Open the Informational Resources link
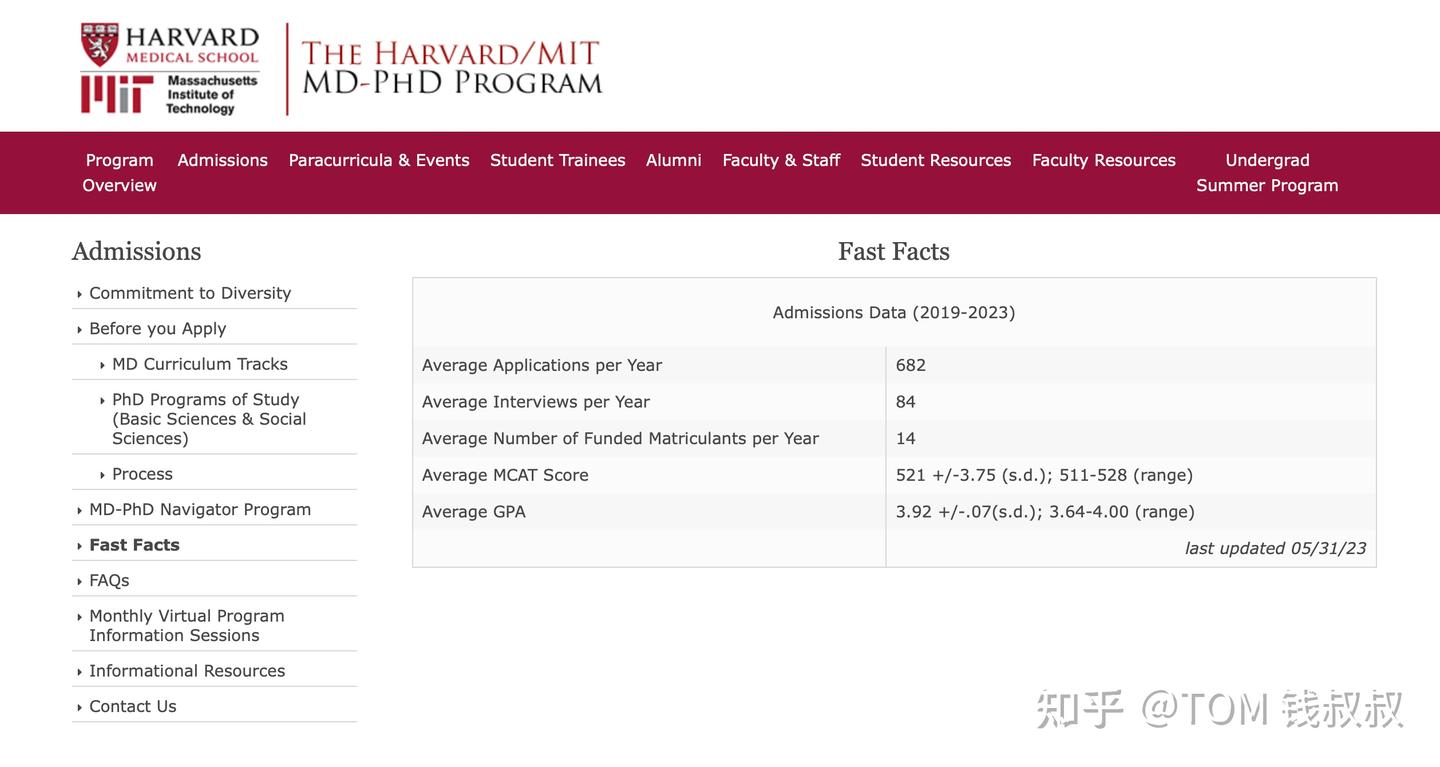 pyautogui.click(x=187, y=671)
